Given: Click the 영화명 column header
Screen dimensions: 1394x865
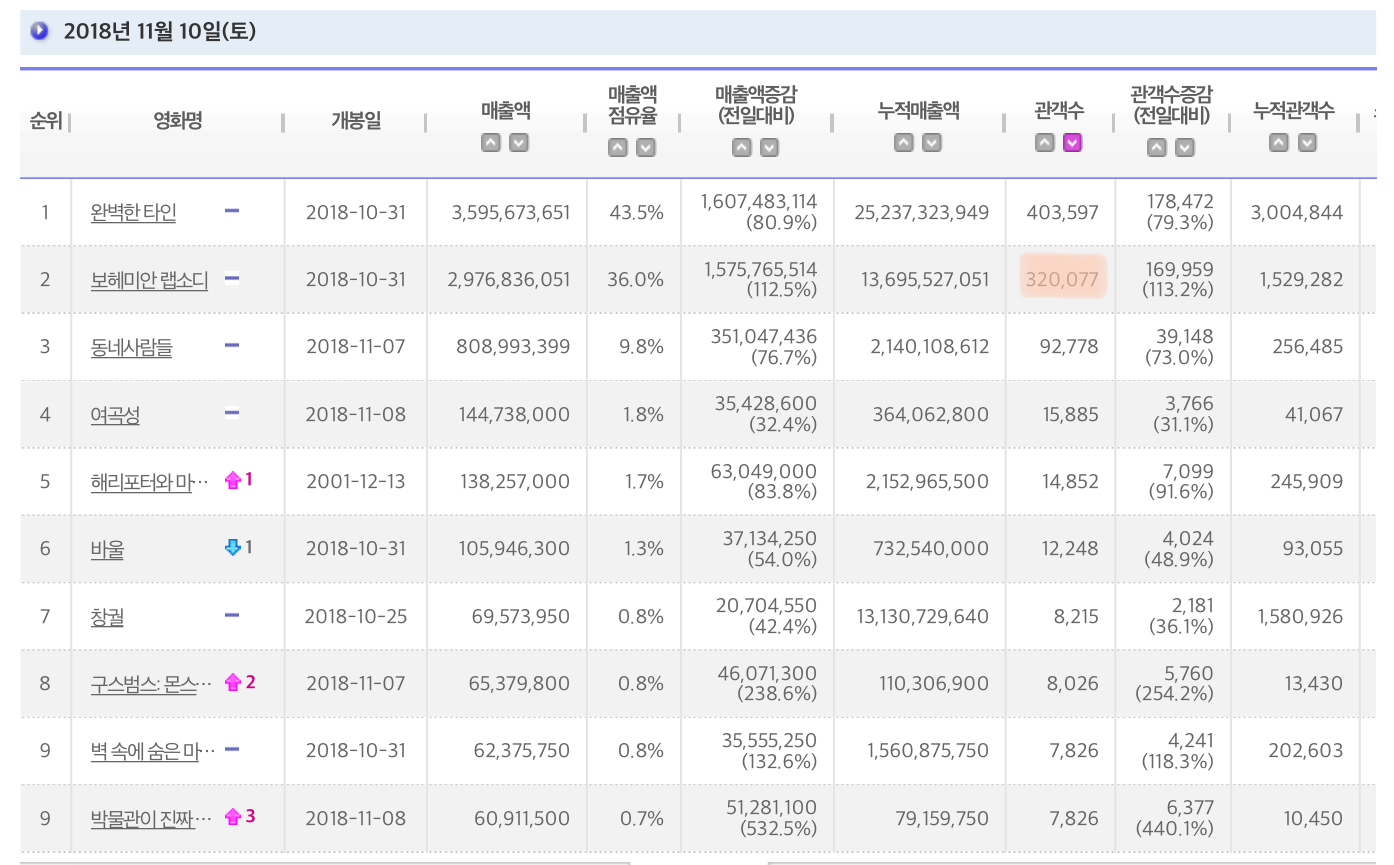Looking at the screenshot, I should pyautogui.click(x=178, y=121).
